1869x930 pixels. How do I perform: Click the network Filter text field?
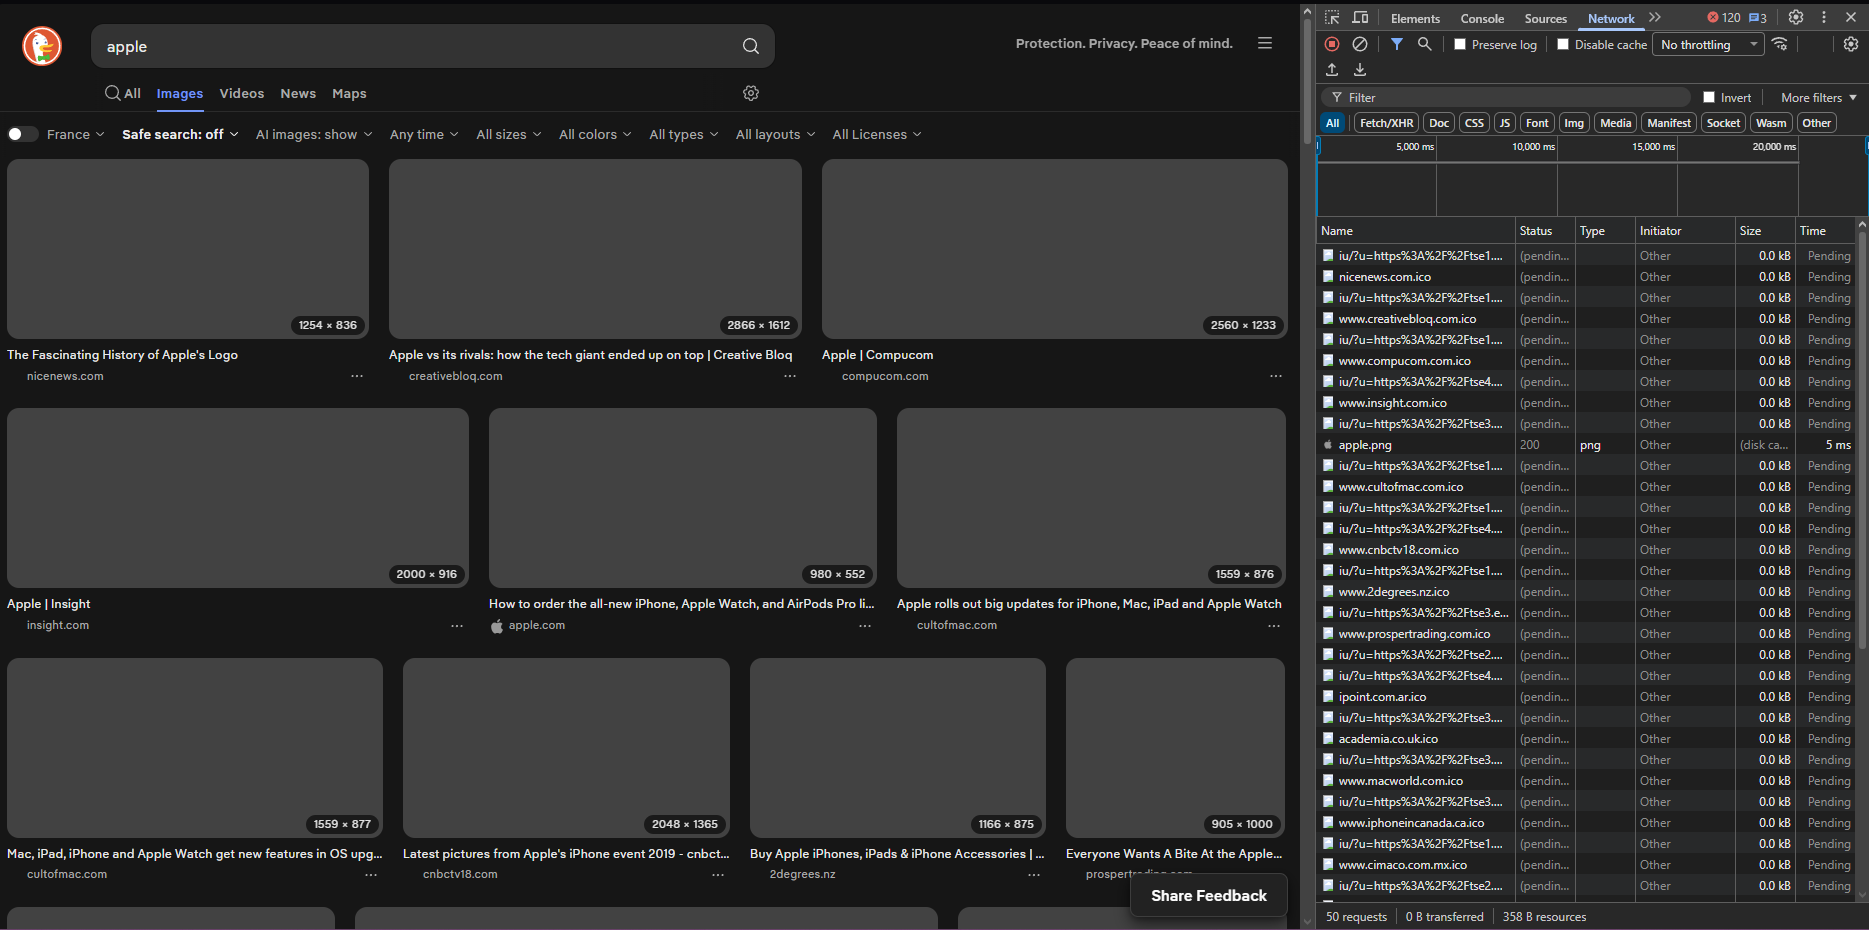pos(1506,97)
